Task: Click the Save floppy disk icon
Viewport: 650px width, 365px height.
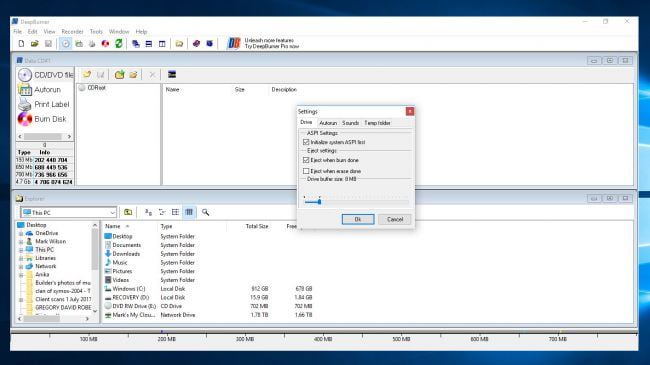Action: 48,44
